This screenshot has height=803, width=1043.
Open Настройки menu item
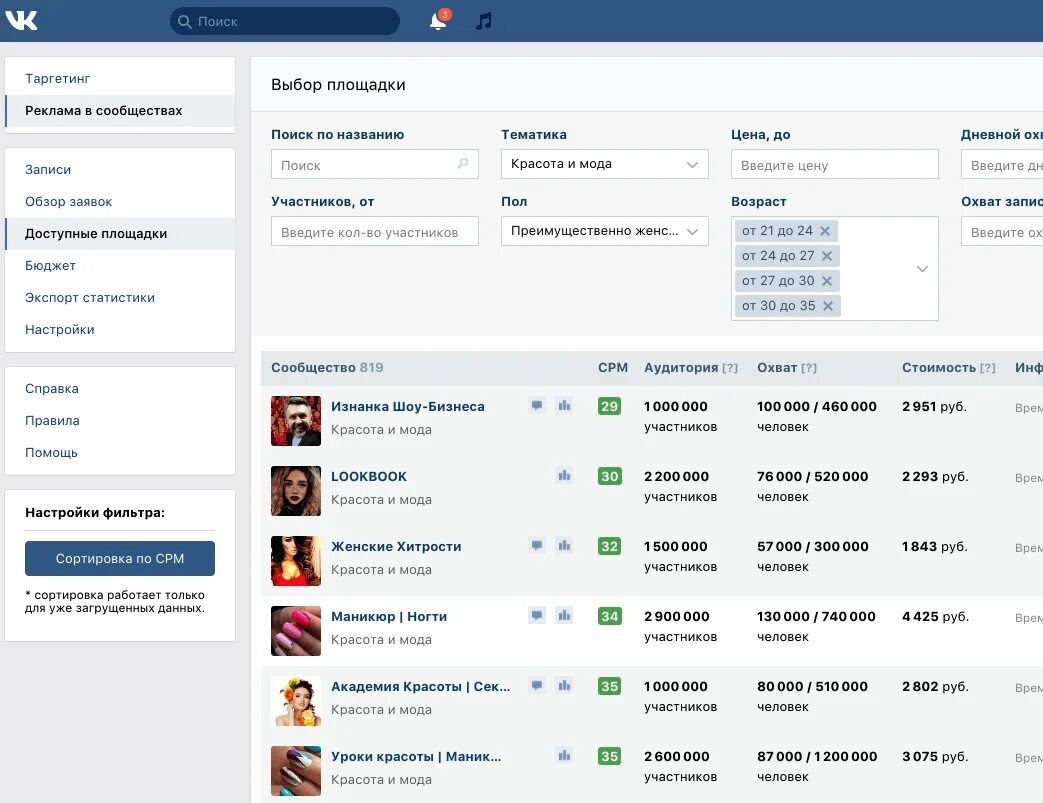coord(120,329)
